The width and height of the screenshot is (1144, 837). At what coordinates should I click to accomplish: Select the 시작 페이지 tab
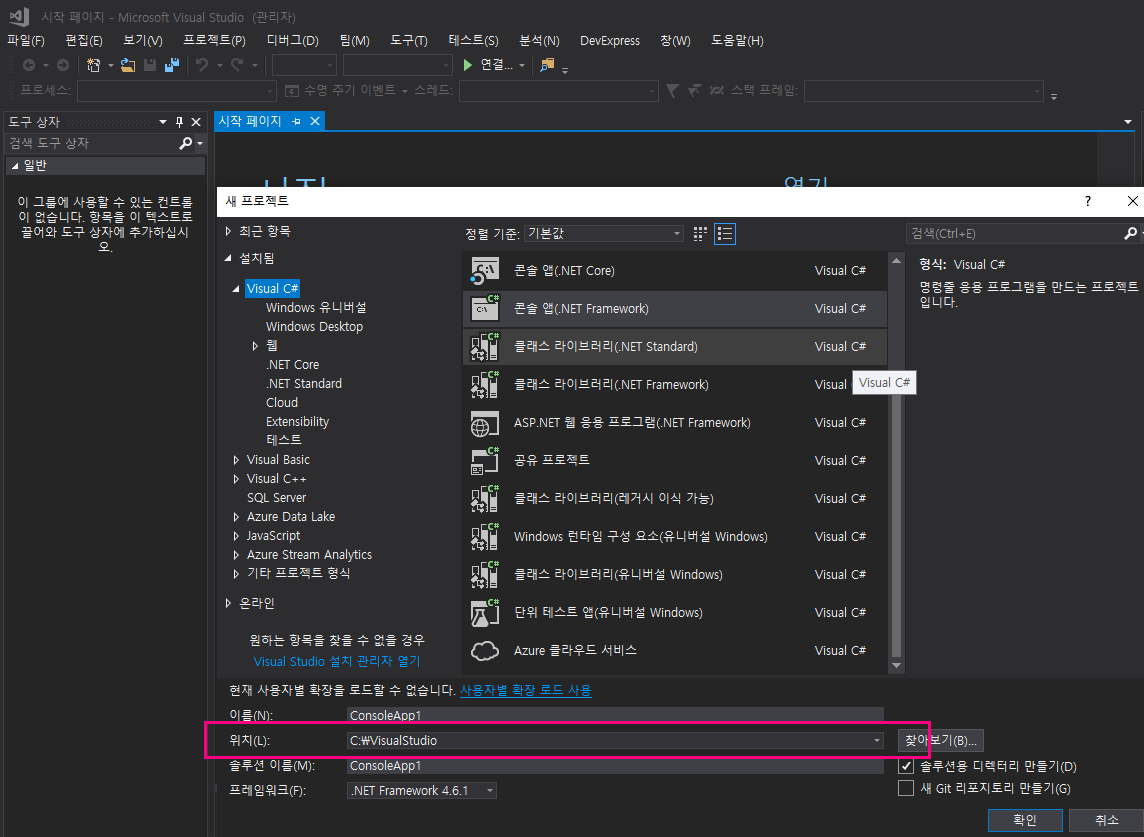(x=250, y=121)
